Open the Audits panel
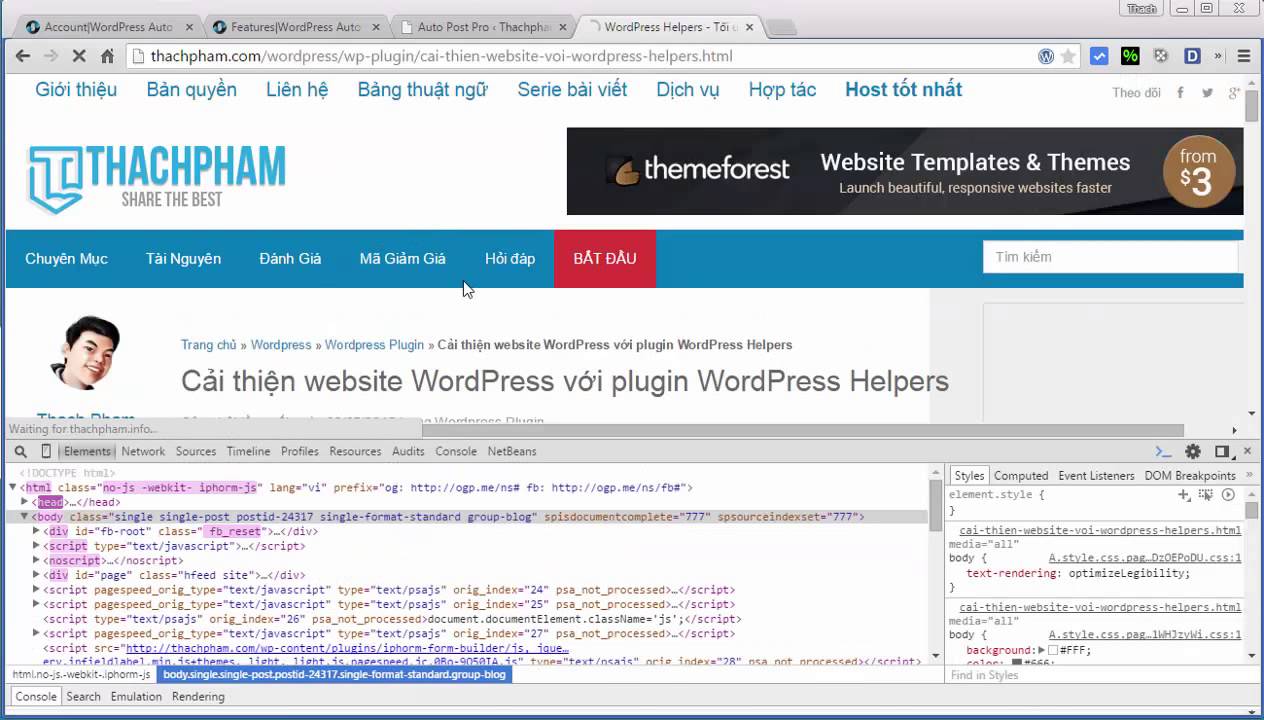Screen dimensions: 1264x720 [408, 452]
